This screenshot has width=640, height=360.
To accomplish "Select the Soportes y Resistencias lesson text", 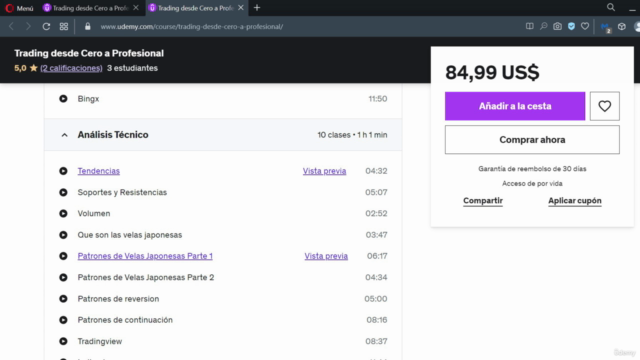I will click(x=122, y=192).
